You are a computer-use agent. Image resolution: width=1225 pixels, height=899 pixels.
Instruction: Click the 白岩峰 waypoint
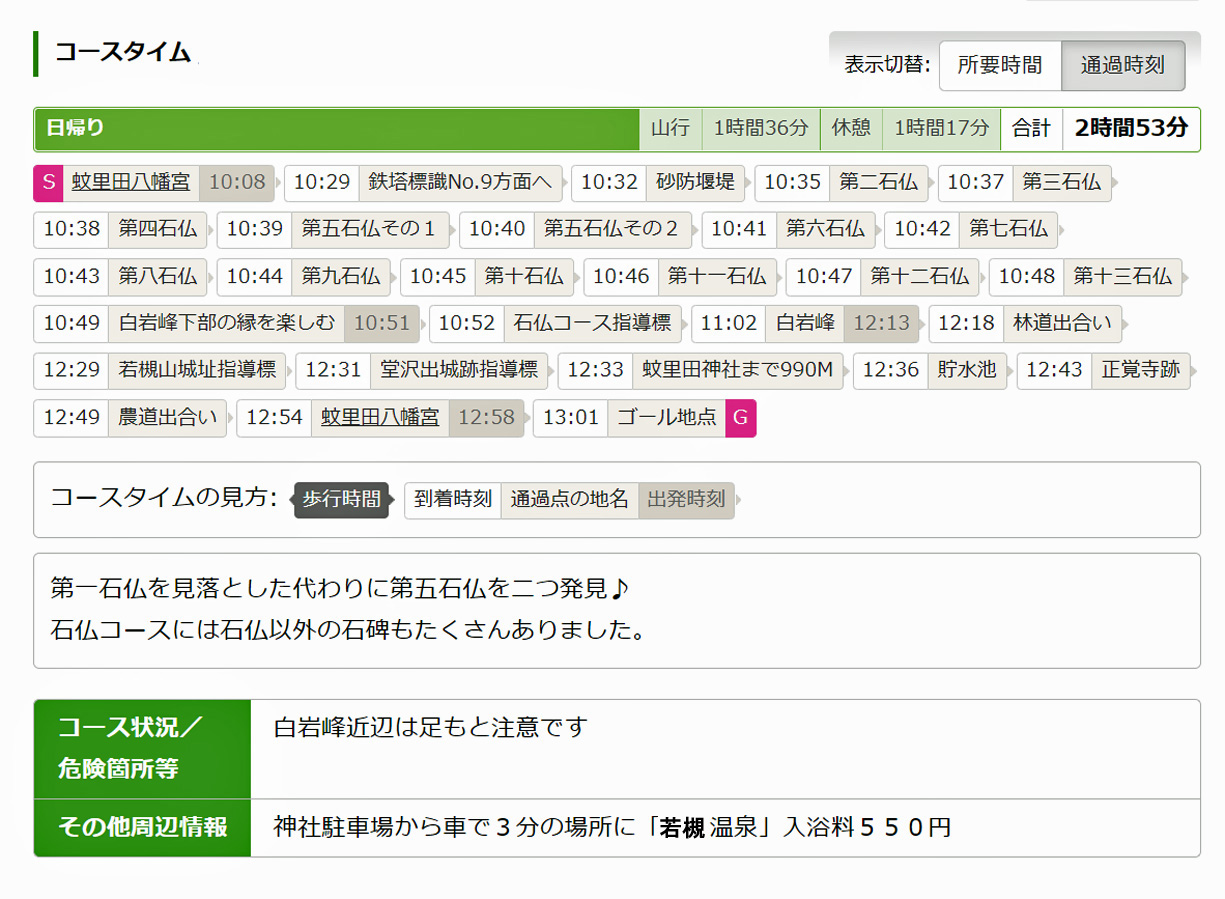pos(805,324)
